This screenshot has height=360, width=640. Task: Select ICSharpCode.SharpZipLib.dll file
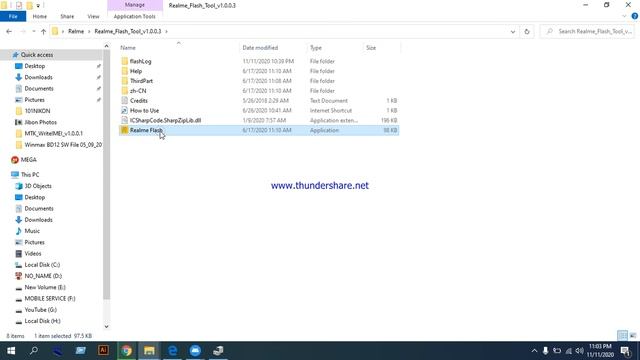[165, 120]
